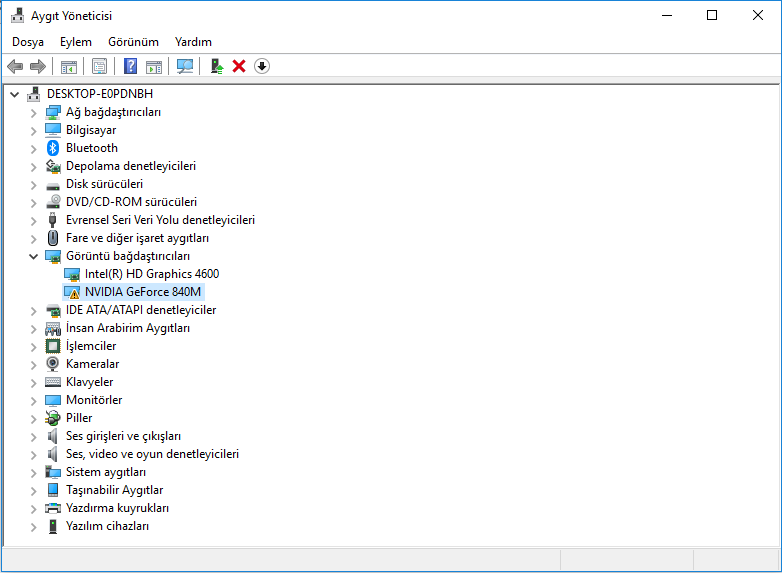The image size is (782, 573).
Task: Open the Dosya menu
Action: click(x=28, y=42)
